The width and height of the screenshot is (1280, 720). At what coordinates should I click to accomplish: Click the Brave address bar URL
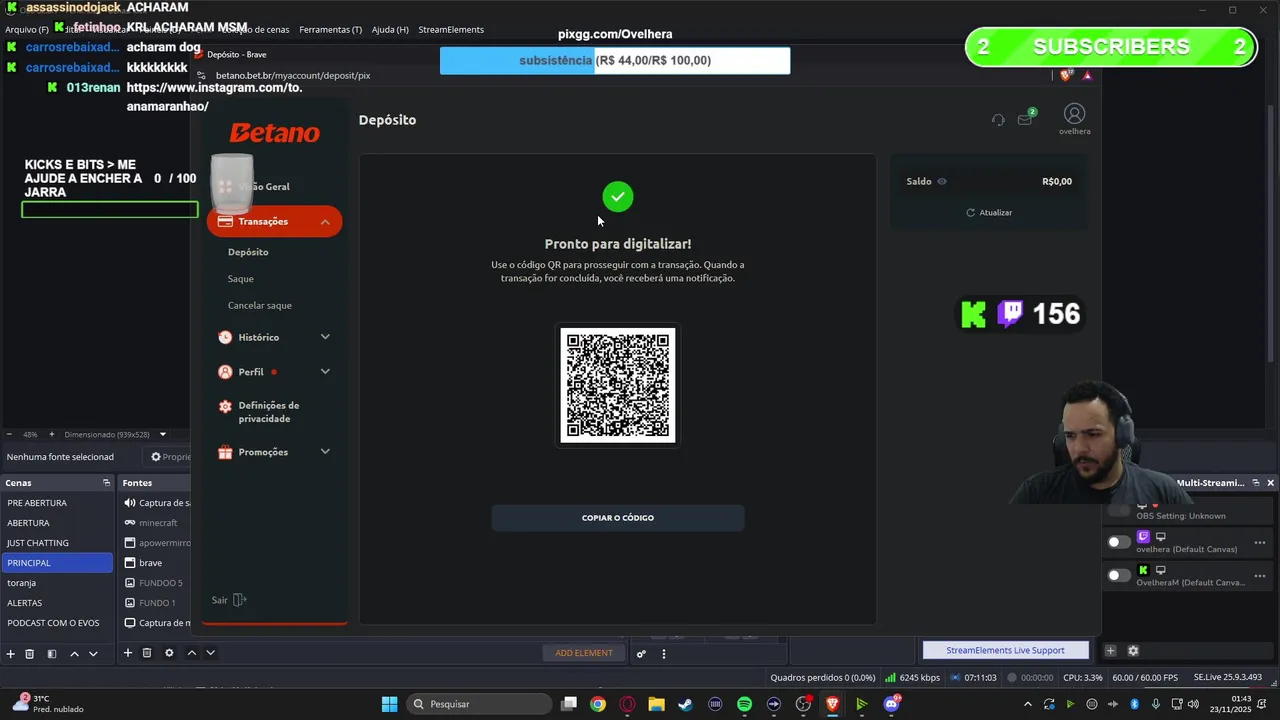point(293,75)
